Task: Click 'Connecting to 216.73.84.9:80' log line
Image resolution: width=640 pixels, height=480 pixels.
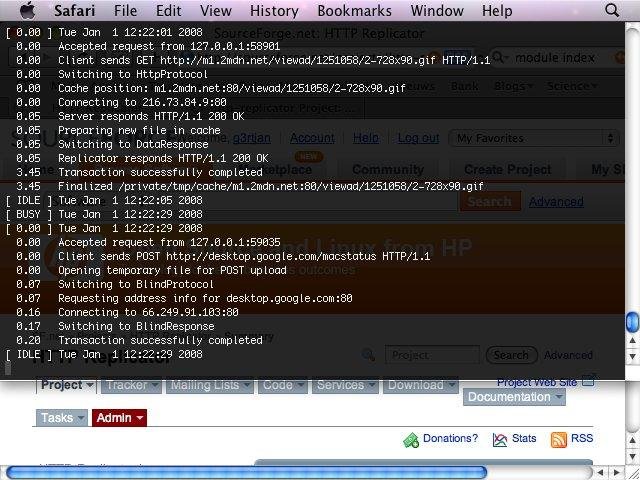Action: (x=142, y=102)
